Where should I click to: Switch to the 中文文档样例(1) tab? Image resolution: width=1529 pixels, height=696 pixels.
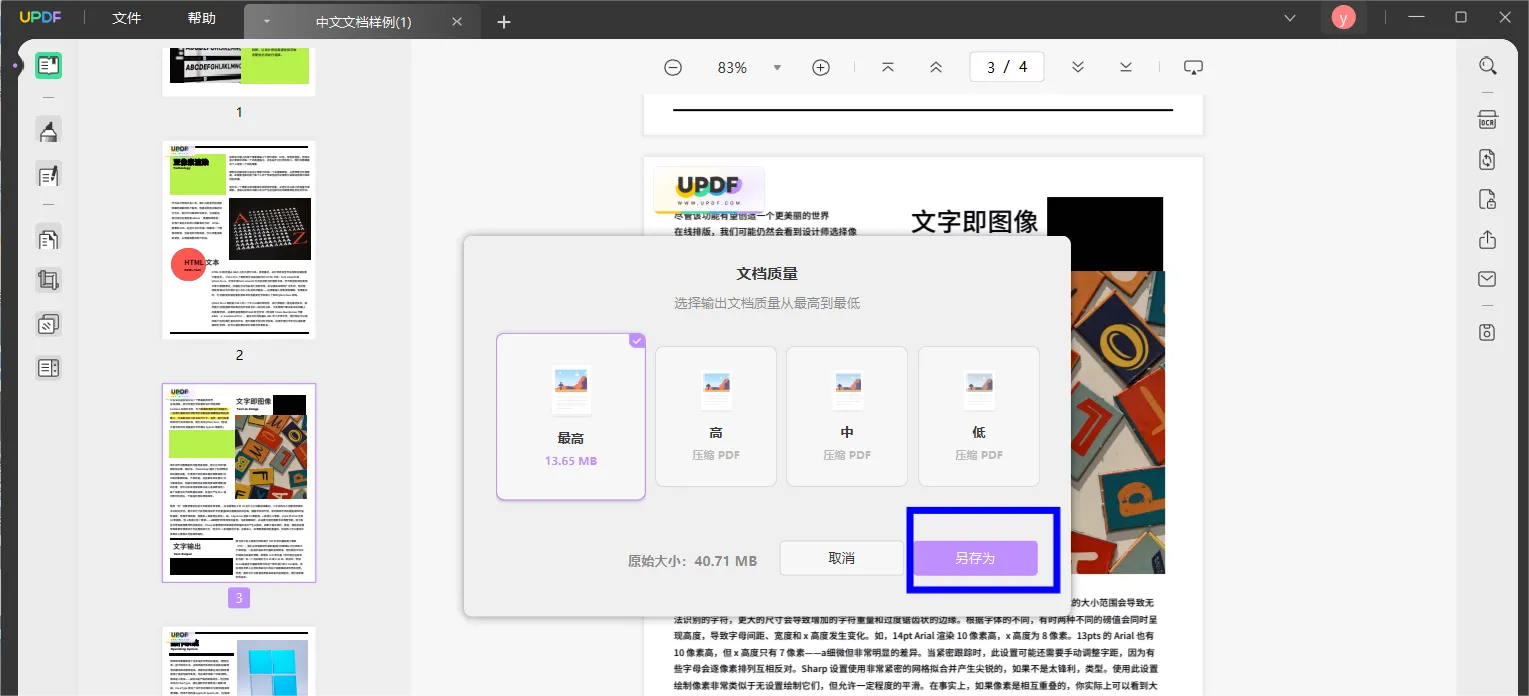point(363,22)
